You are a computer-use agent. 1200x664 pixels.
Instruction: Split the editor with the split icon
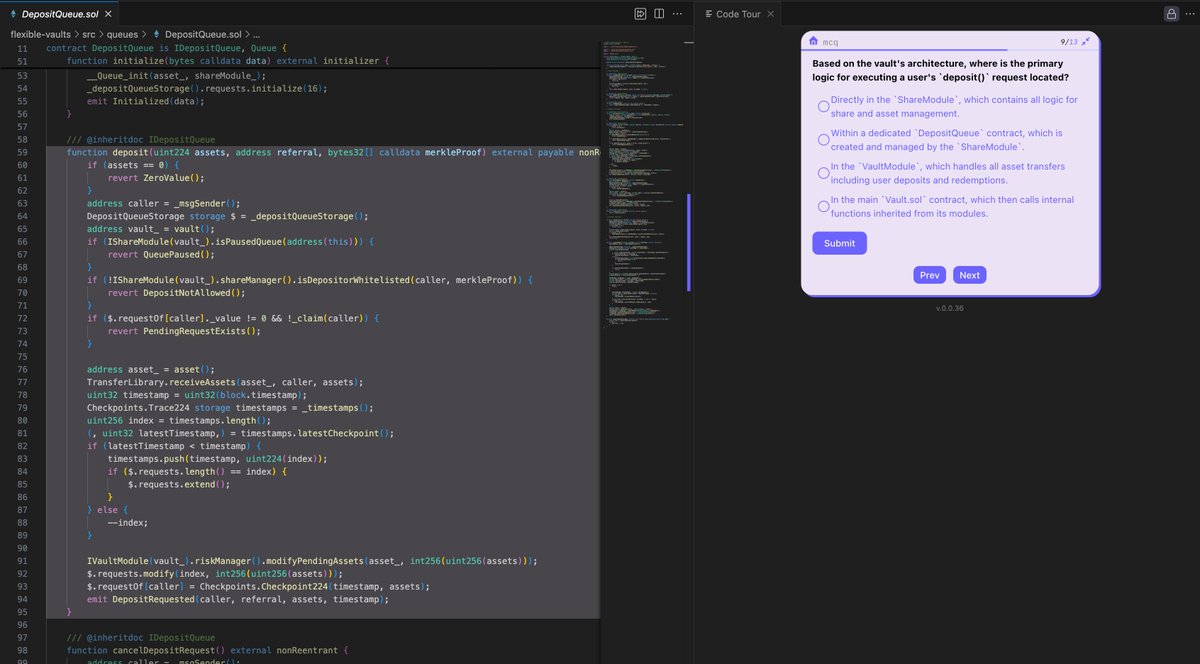(x=660, y=14)
